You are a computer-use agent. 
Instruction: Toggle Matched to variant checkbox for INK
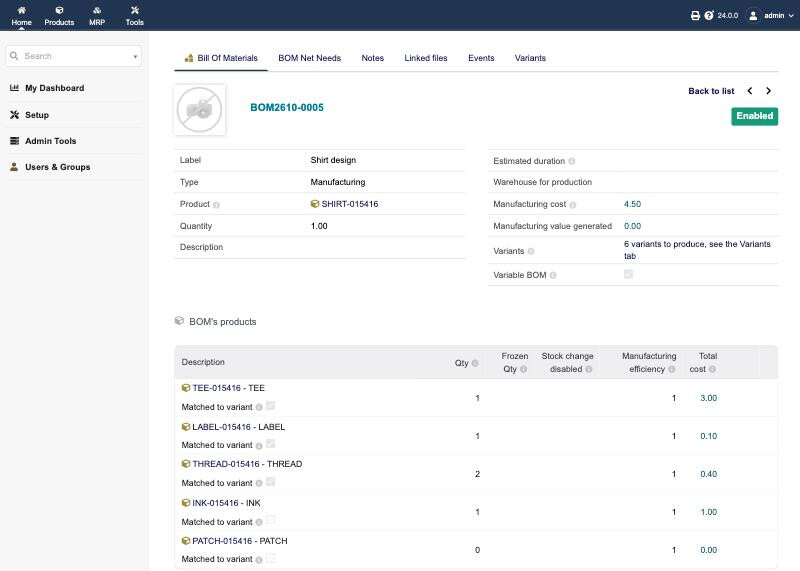pyautogui.click(x=270, y=520)
